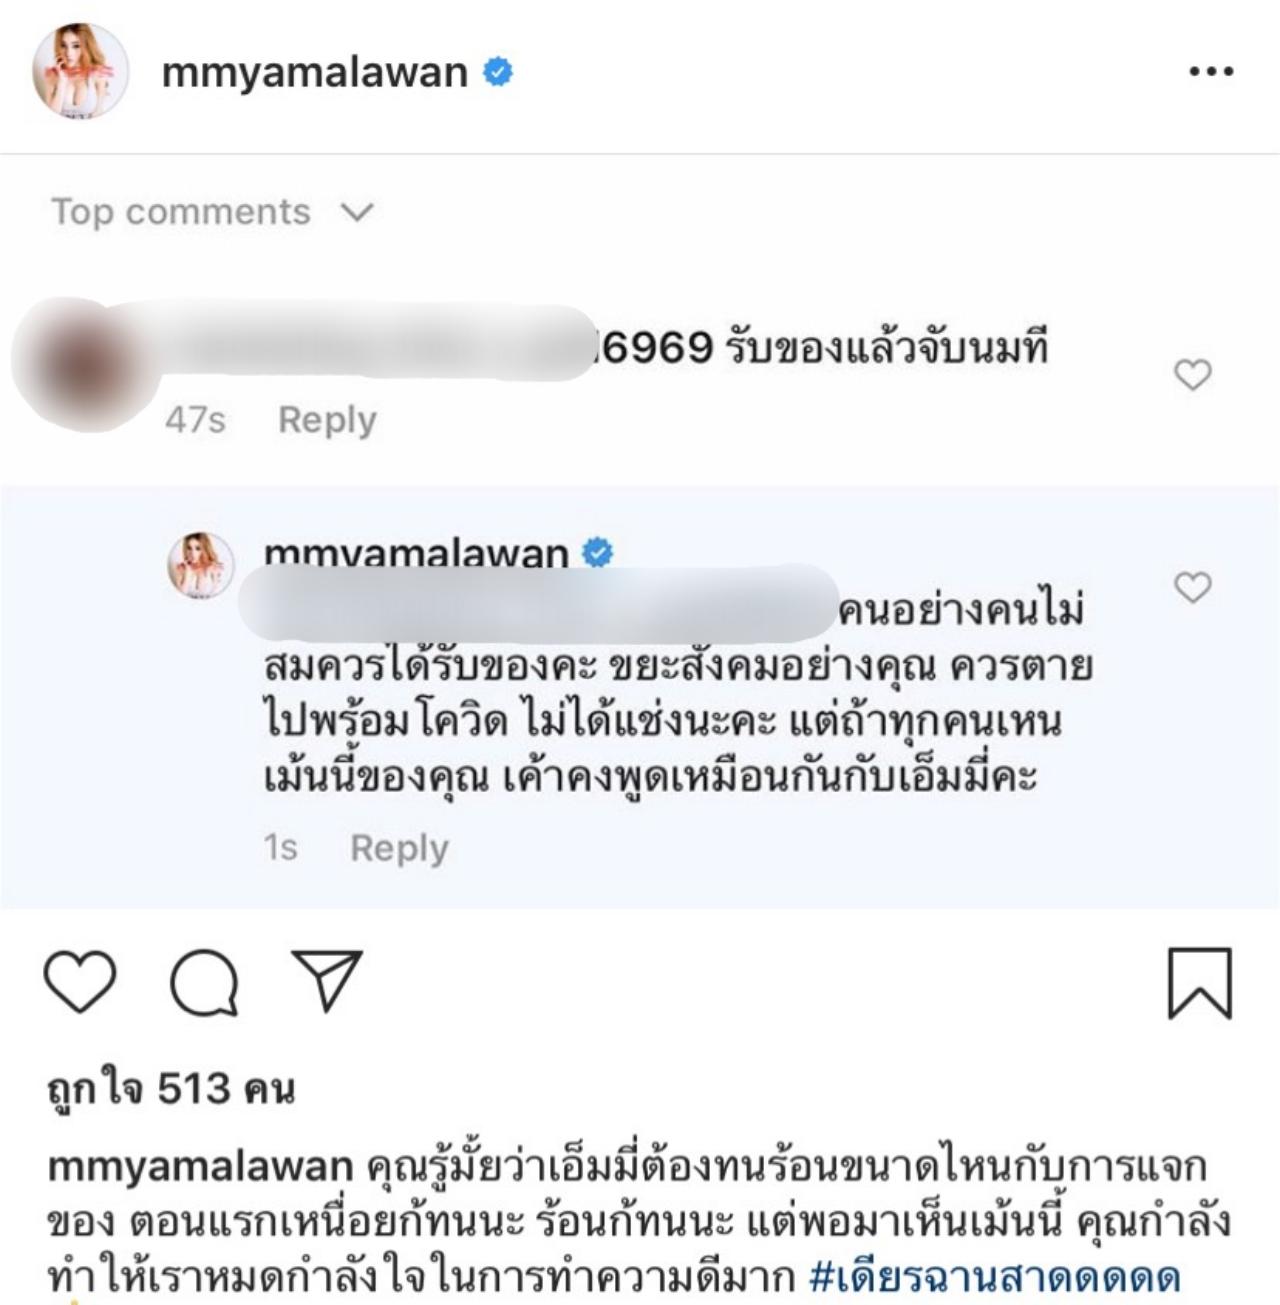This screenshot has height=1305, width=1280.
Task: Open the three-dot options menu
Action: pos(1210,72)
